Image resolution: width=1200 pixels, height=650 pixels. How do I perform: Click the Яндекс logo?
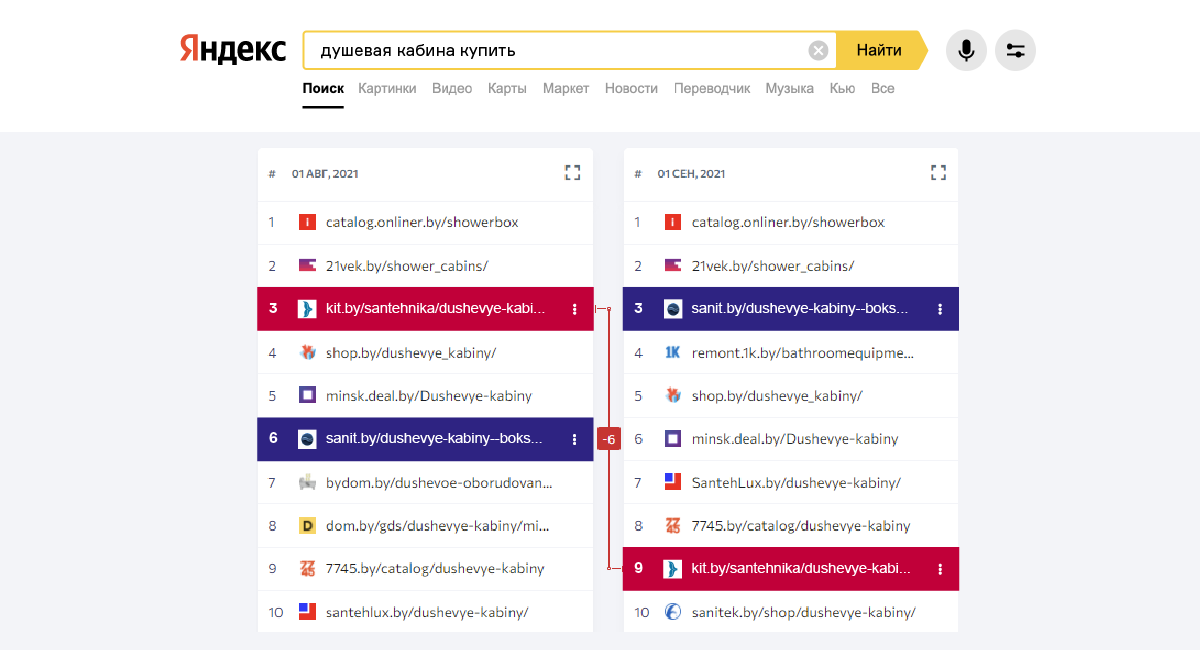click(232, 50)
